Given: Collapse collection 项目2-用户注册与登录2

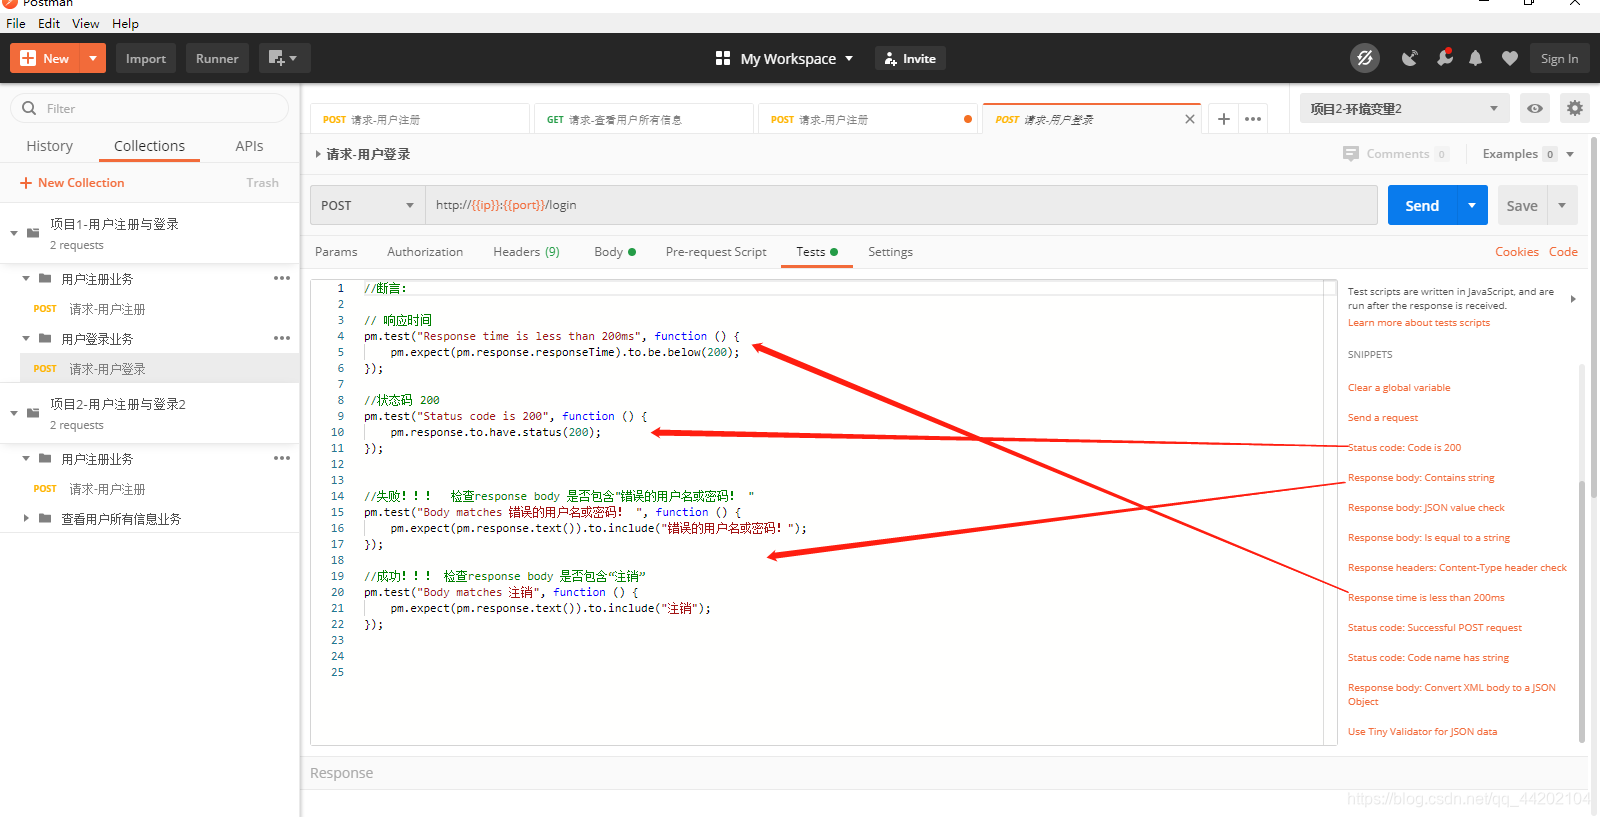Looking at the screenshot, I should click(x=14, y=413).
